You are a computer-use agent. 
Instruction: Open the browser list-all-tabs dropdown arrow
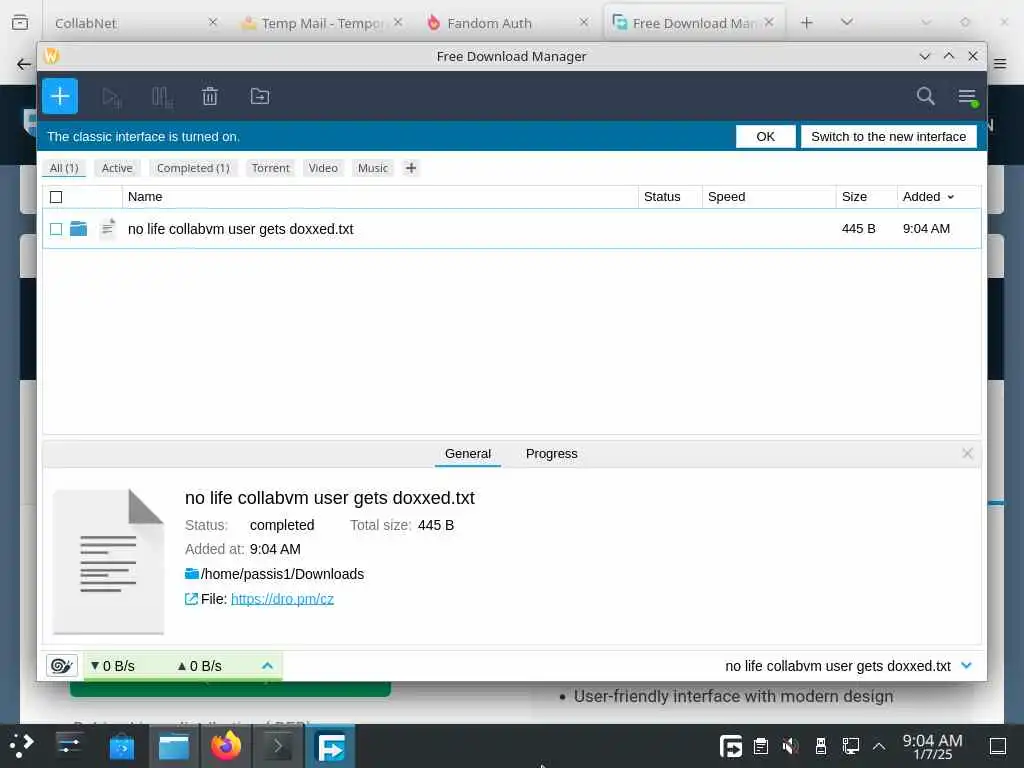click(x=847, y=23)
